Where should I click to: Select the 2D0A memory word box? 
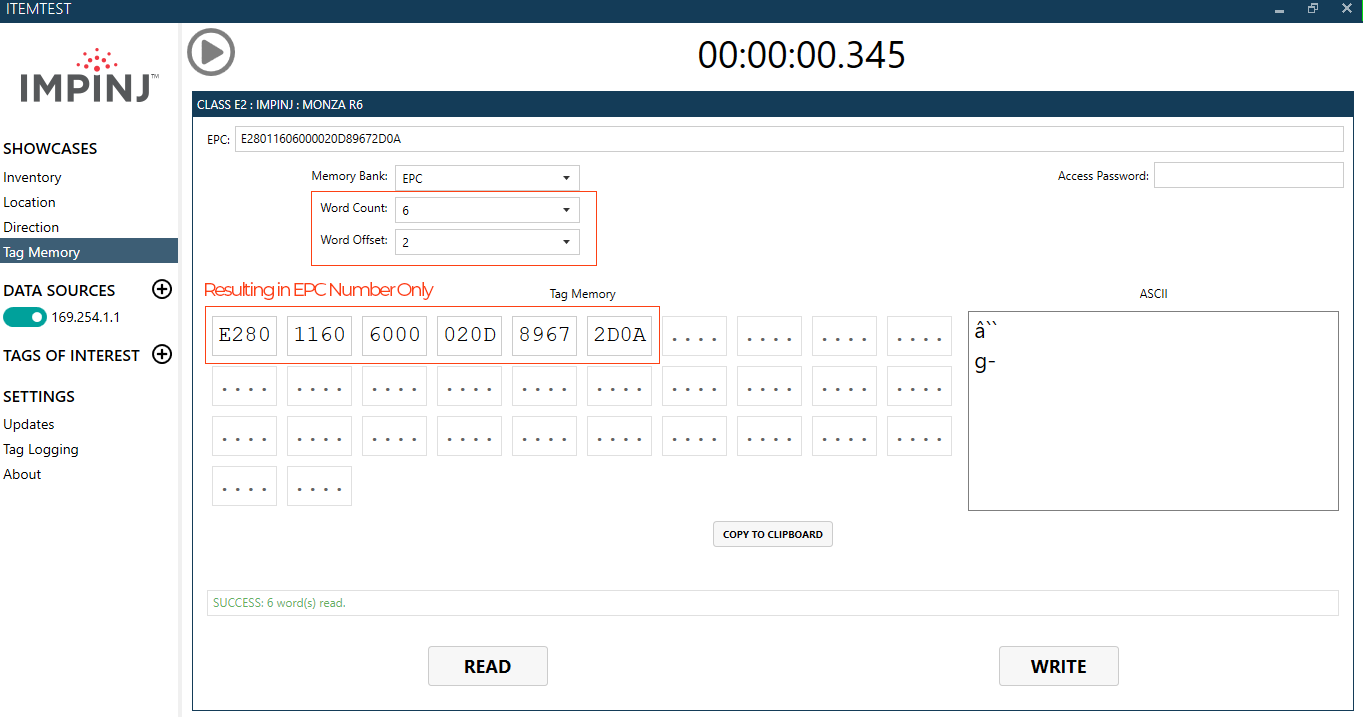click(x=620, y=335)
